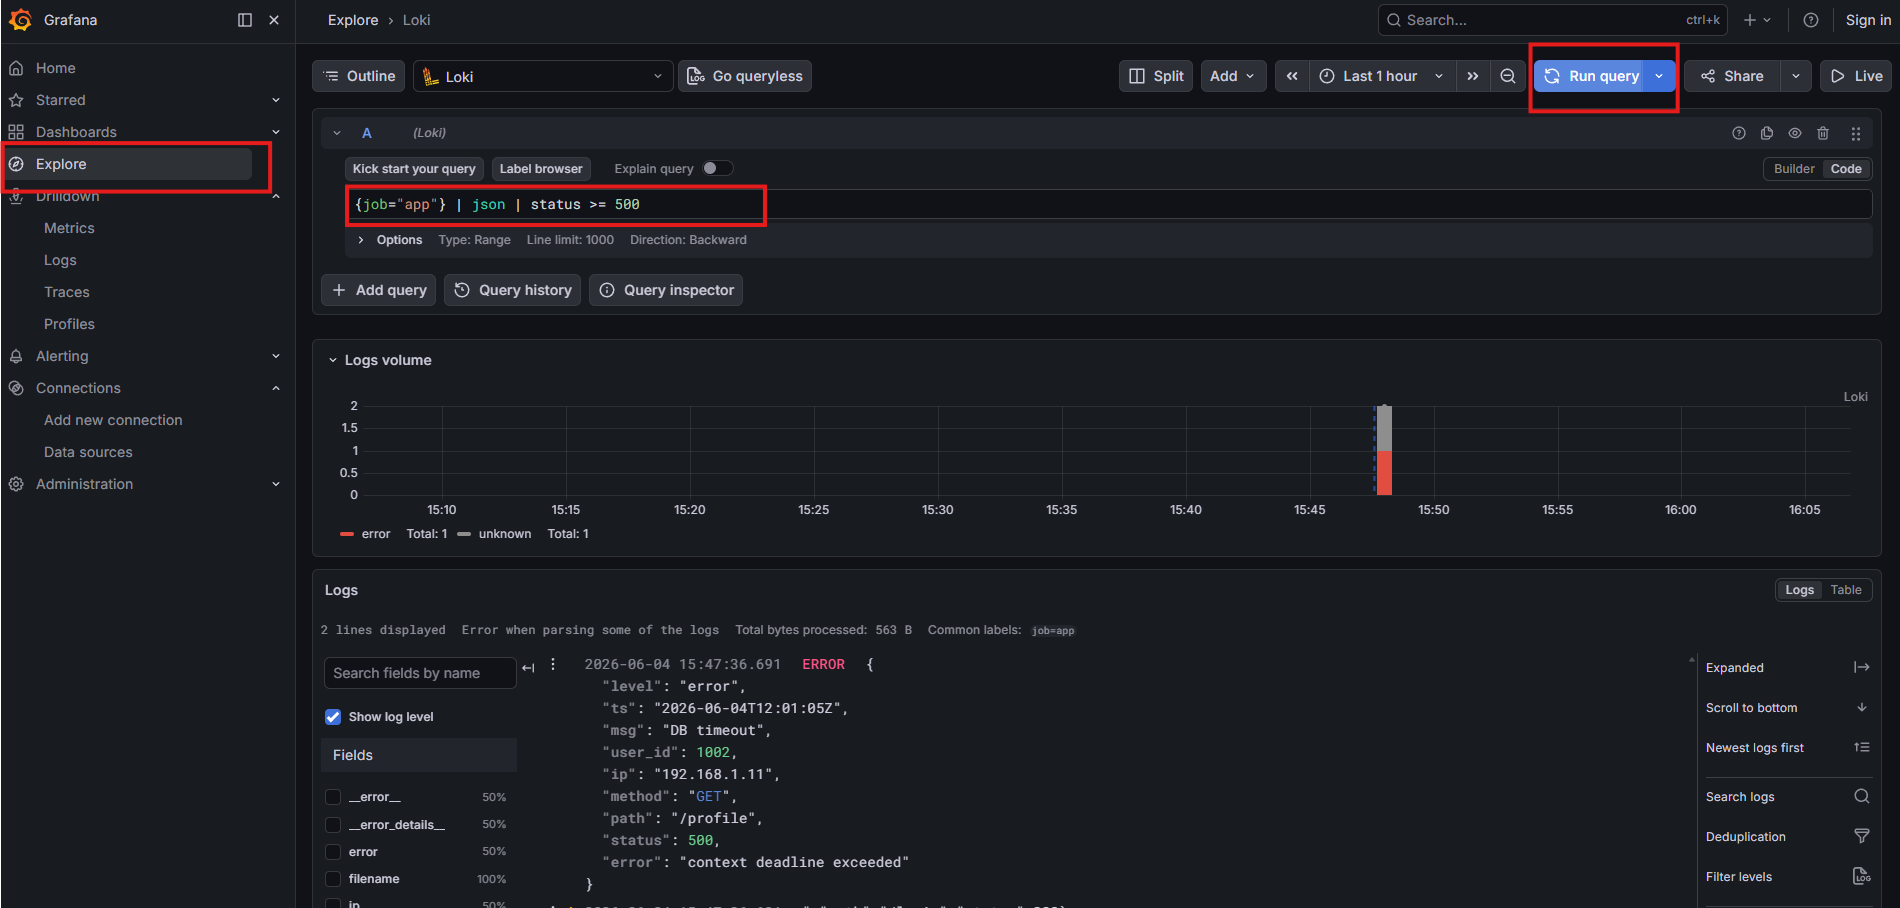Collapse the Connections section chevron

[276, 388]
